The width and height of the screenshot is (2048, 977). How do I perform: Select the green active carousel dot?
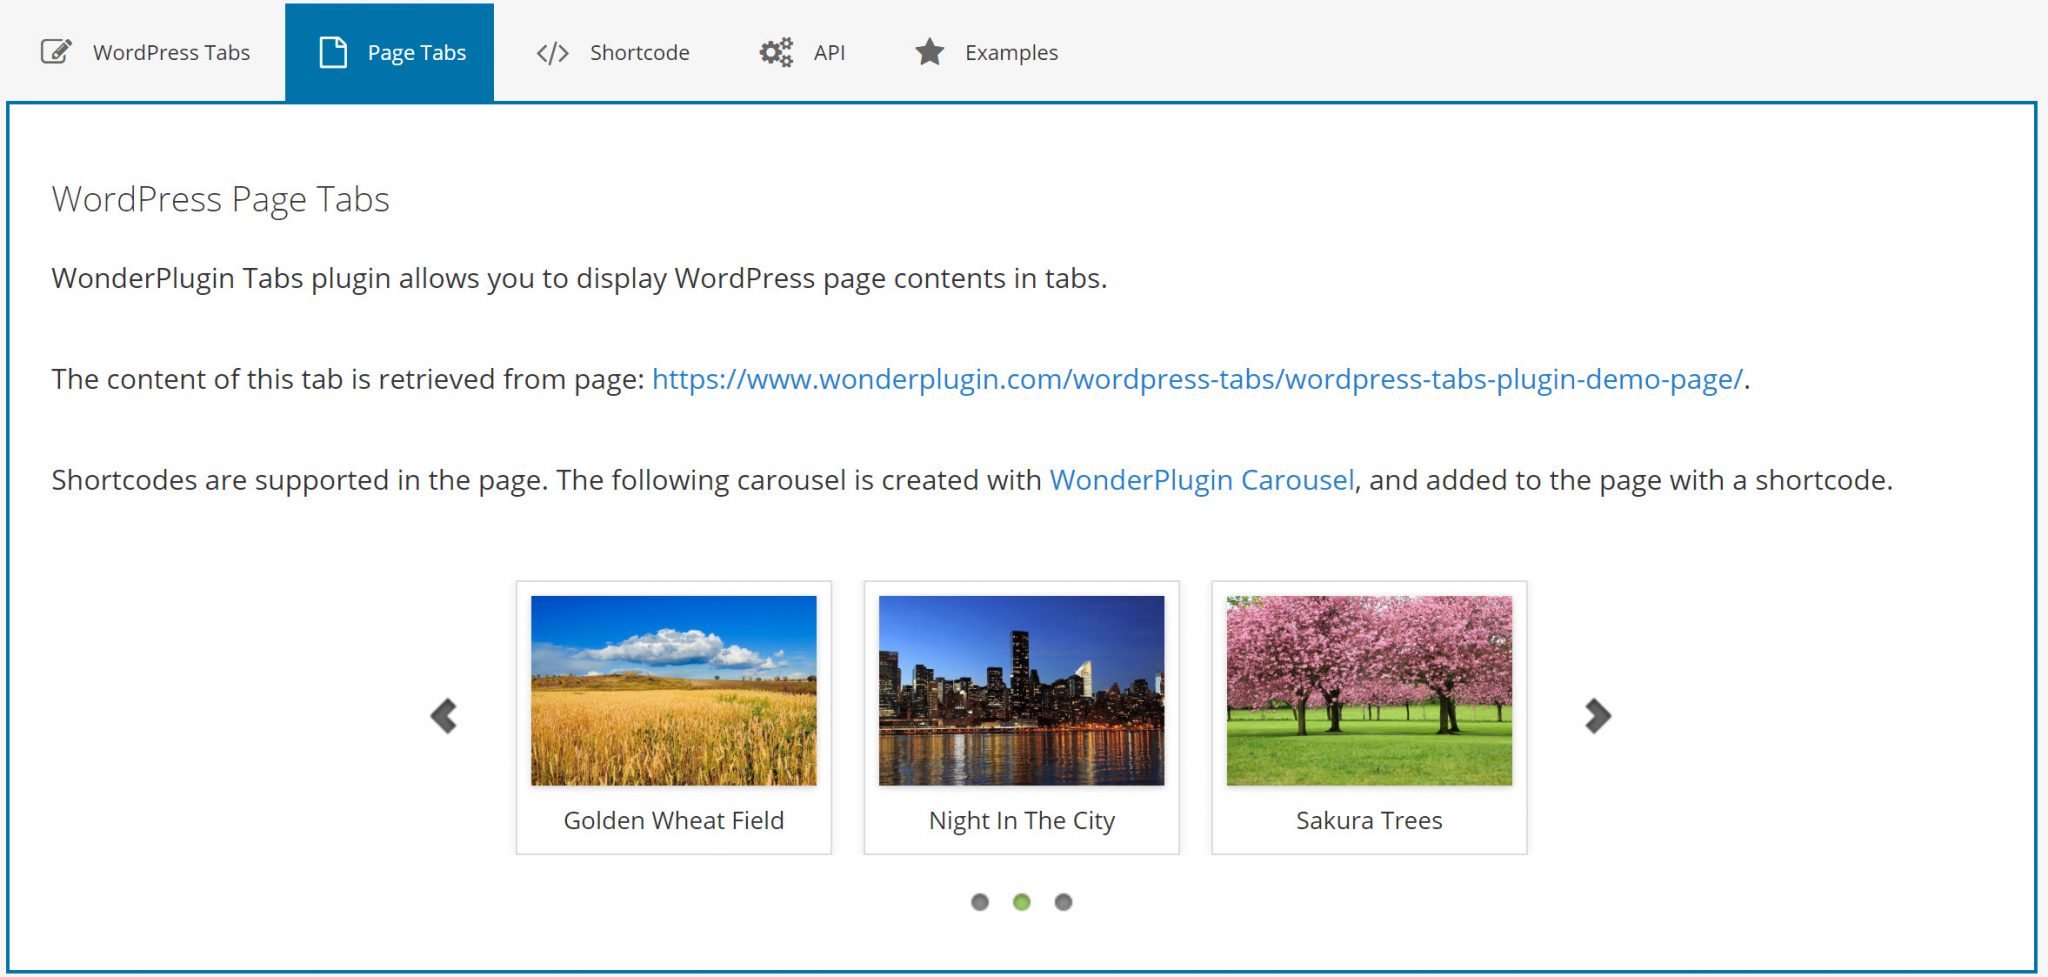[1021, 902]
